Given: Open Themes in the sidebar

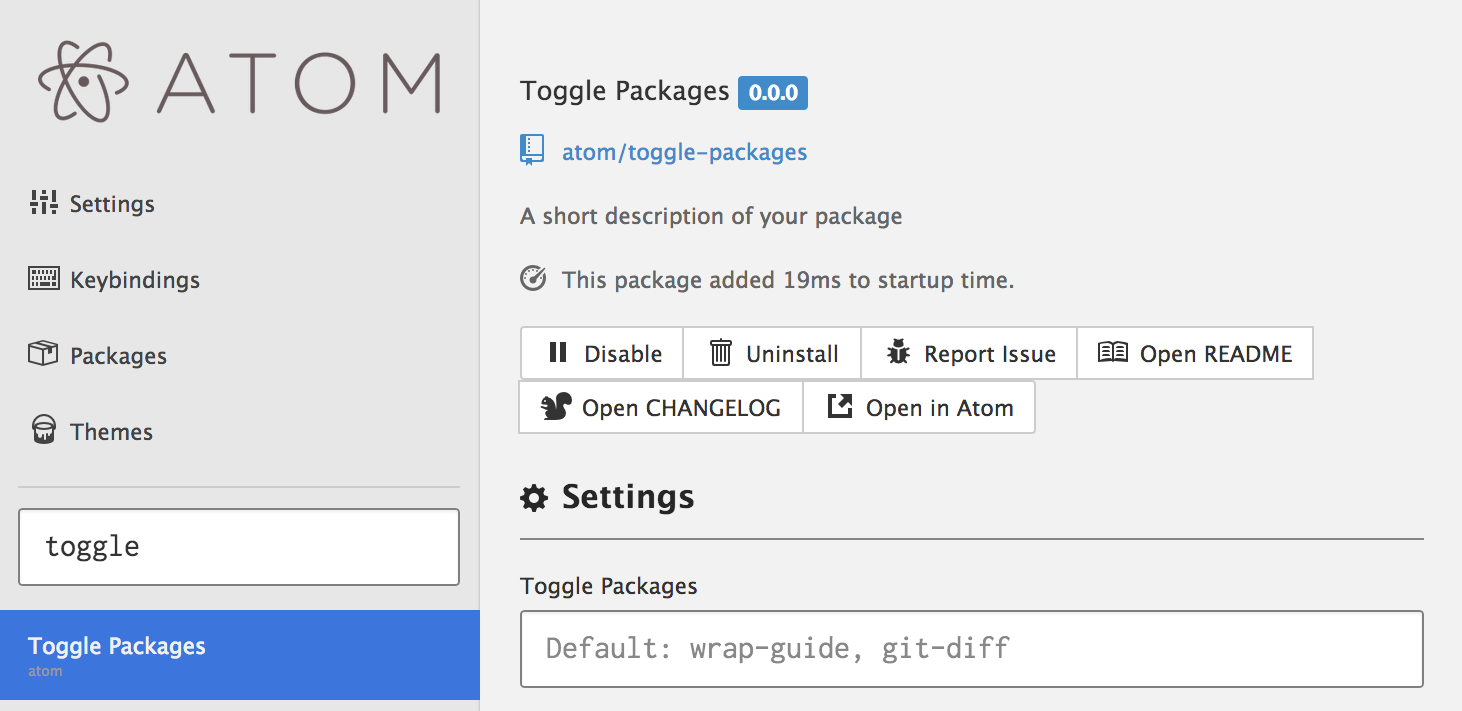Looking at the screenshot, I should 90,432.
